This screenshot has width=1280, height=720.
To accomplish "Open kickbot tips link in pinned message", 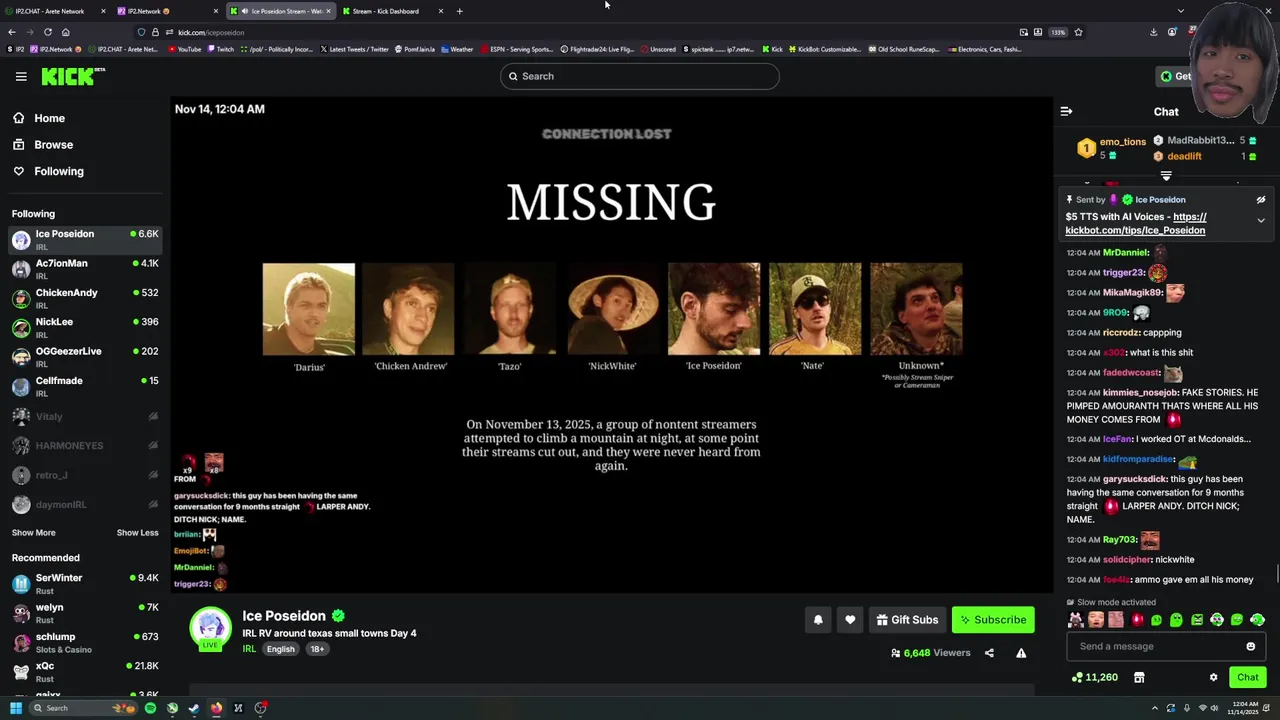I will (1136, 224).
